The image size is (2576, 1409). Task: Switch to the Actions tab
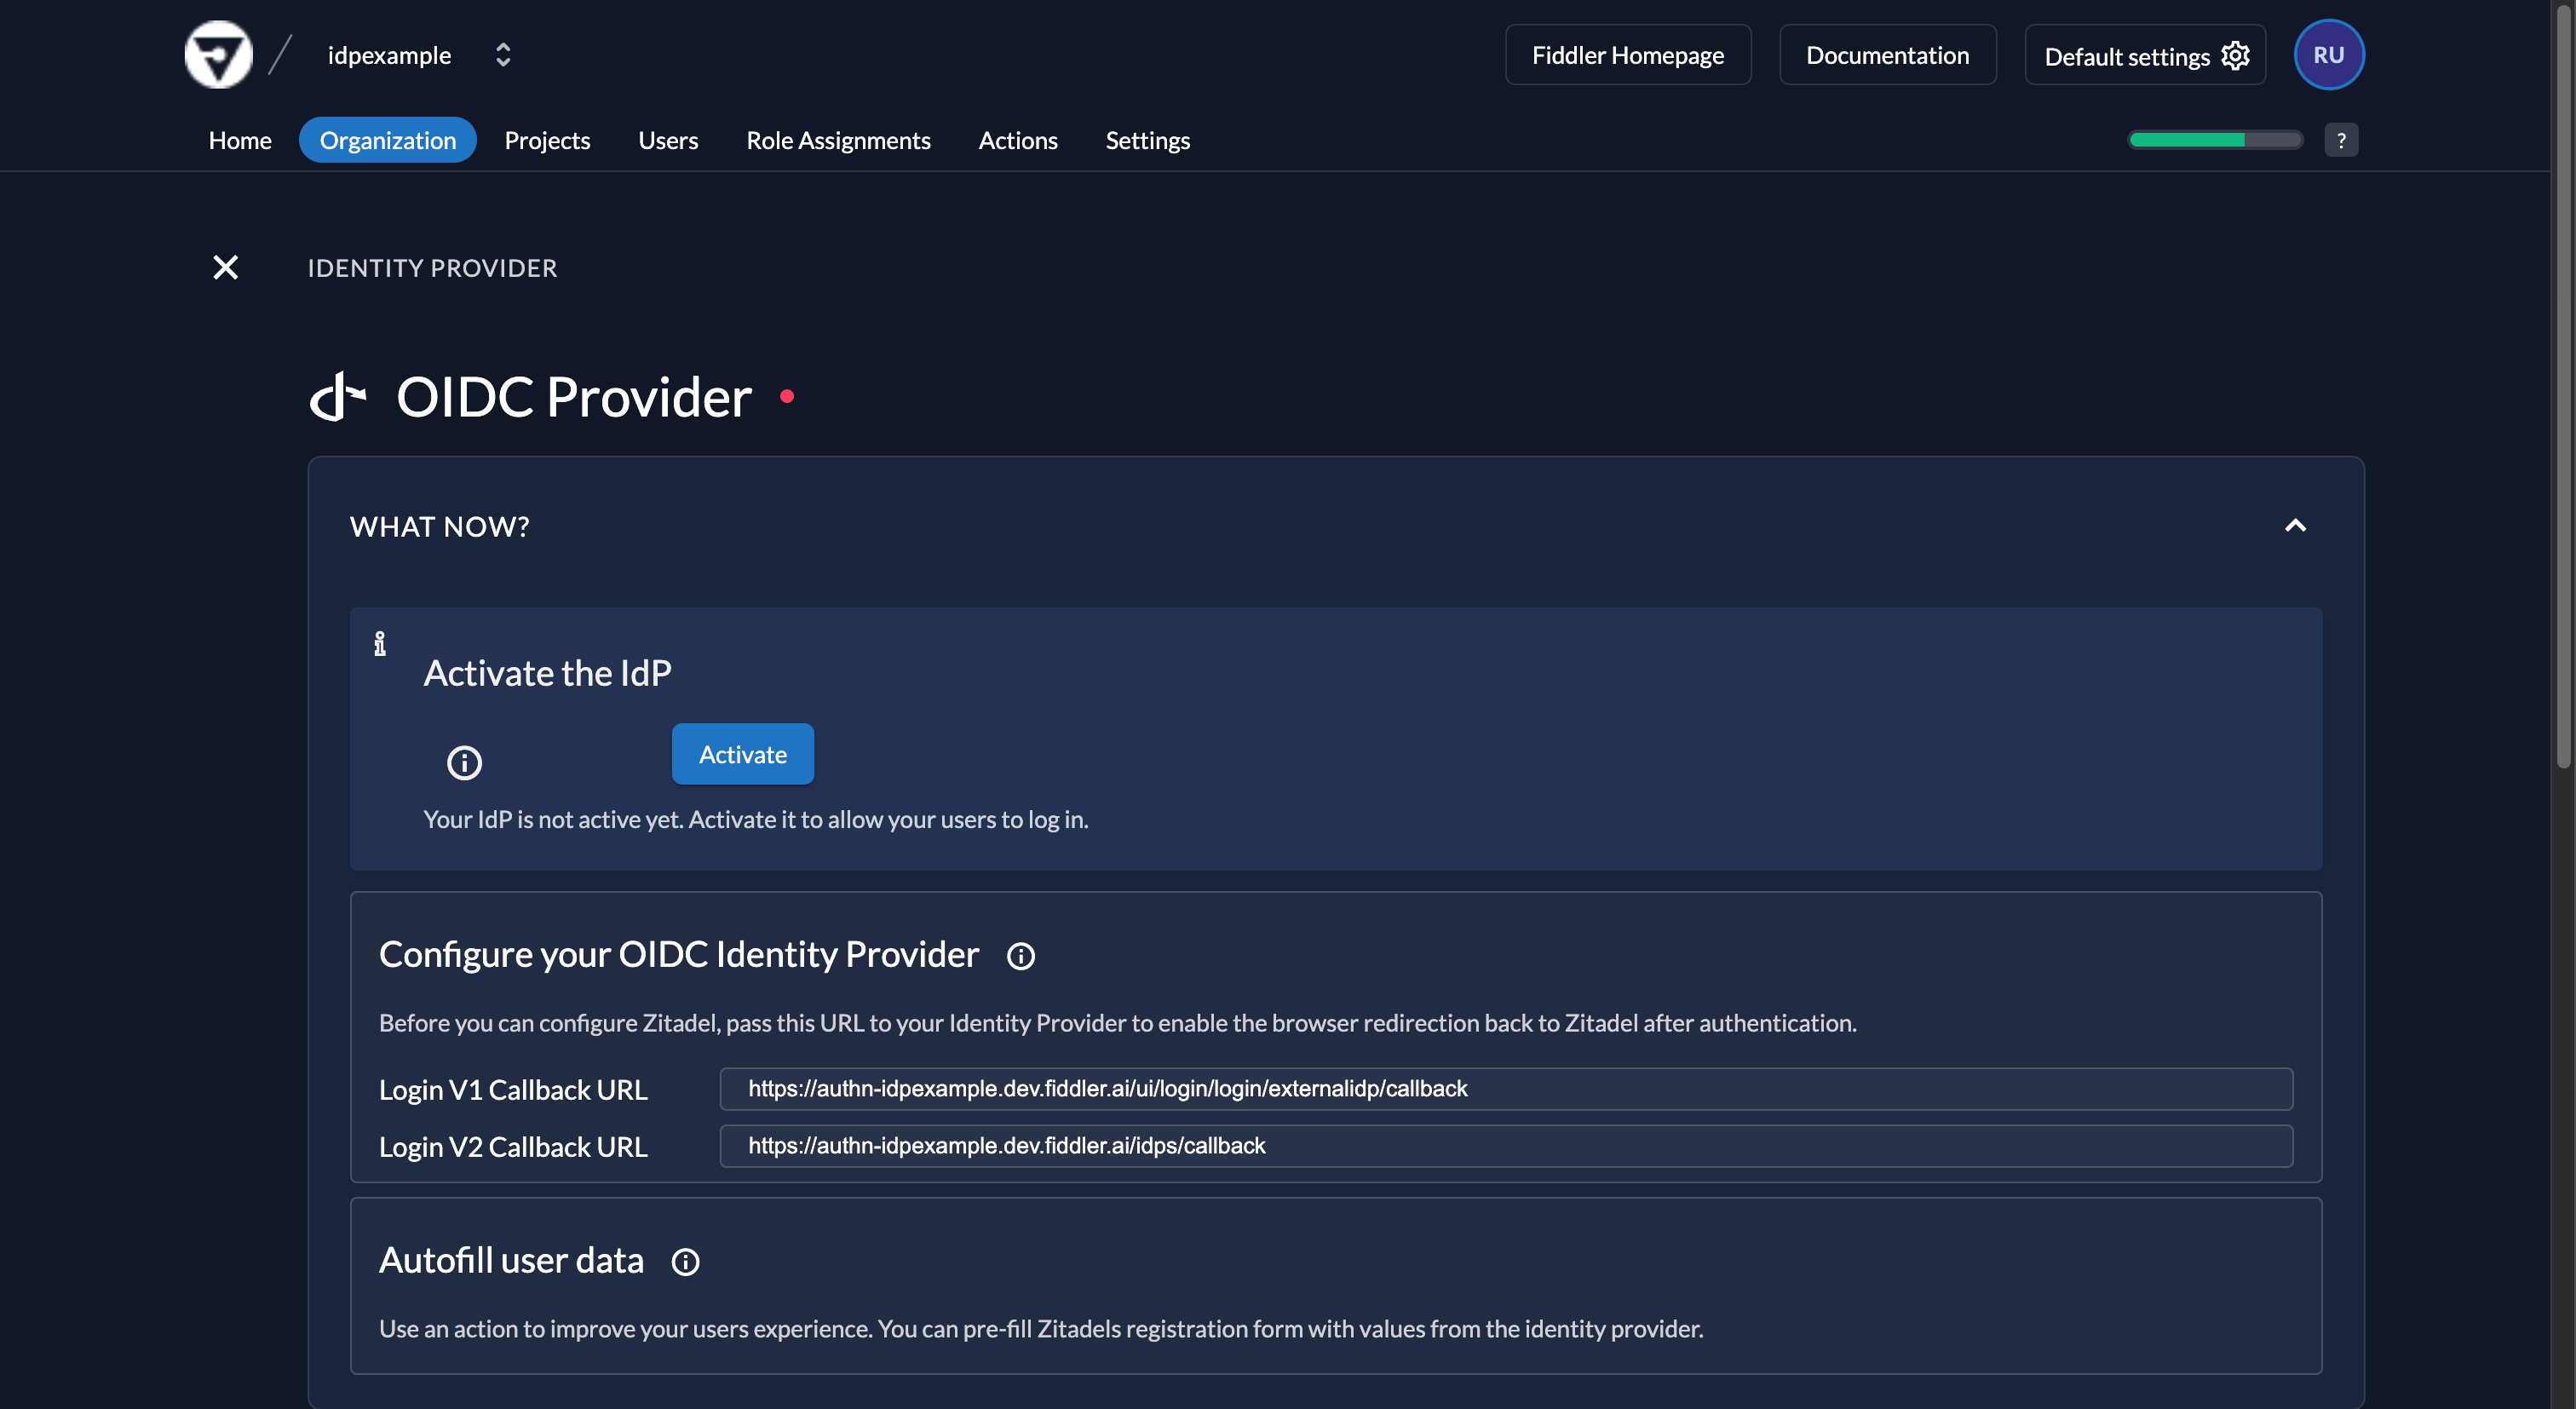click(x=1017, y=140)
